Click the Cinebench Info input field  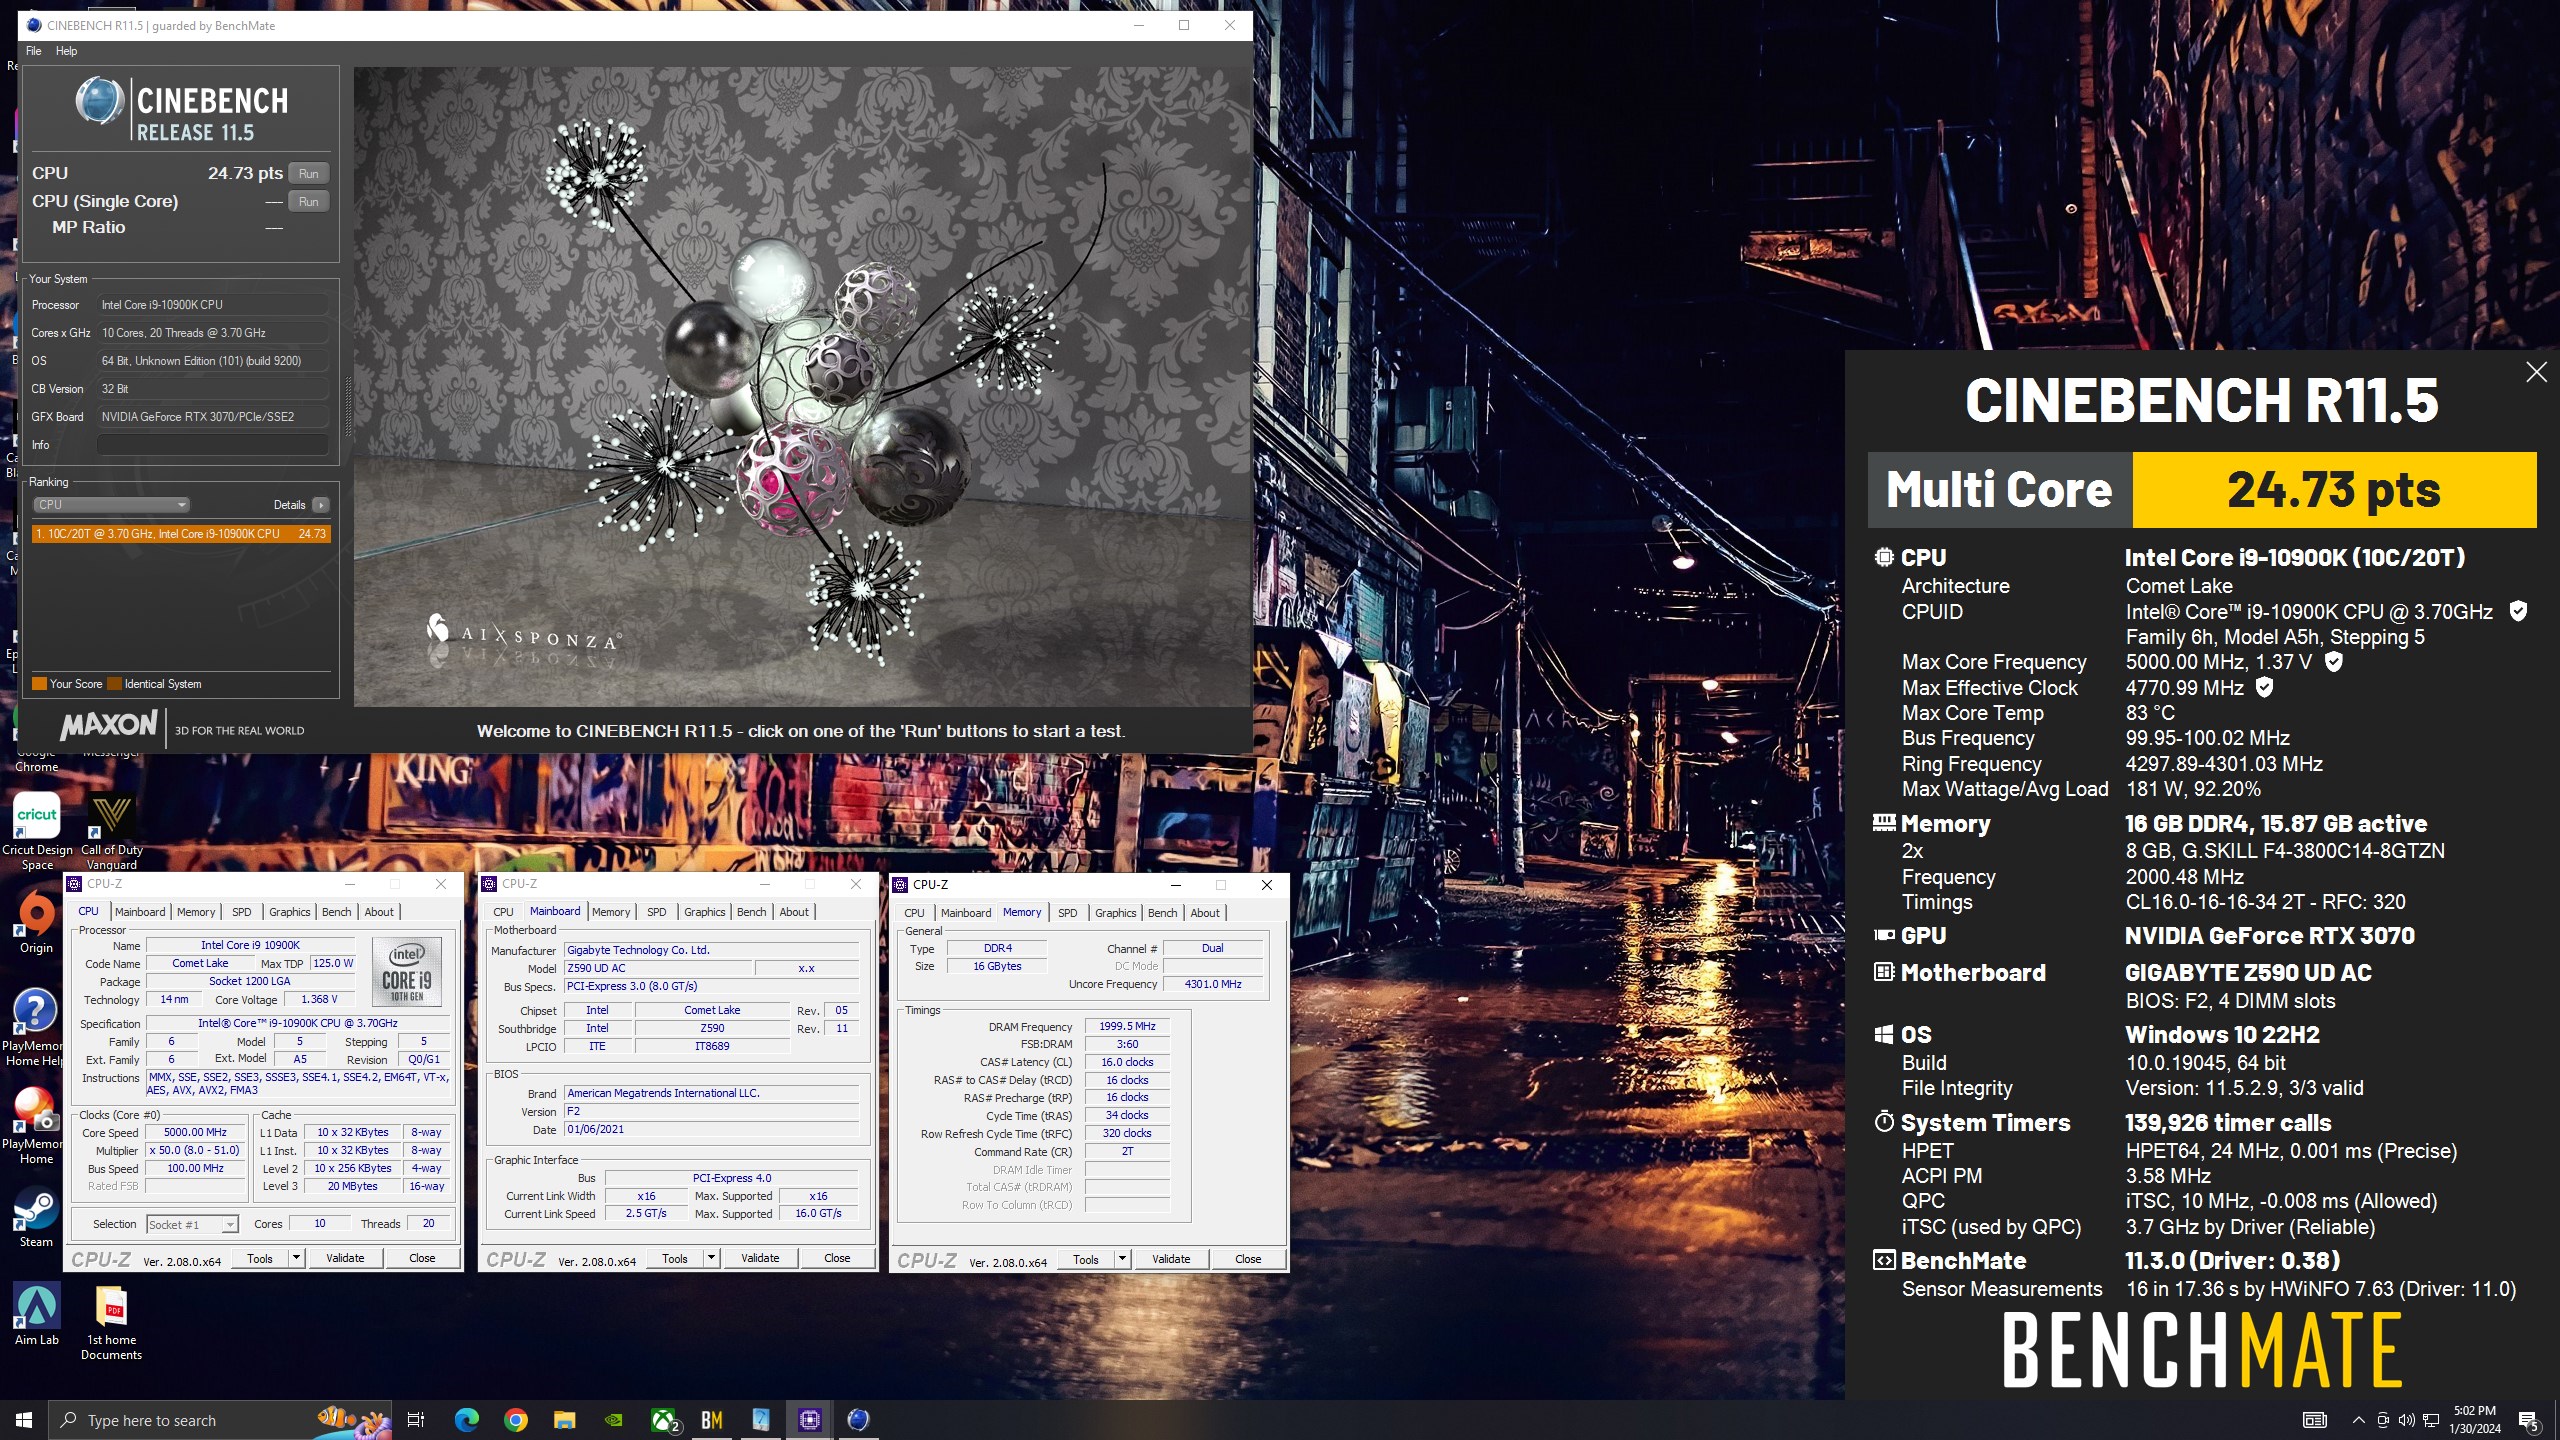coord(213,445)
